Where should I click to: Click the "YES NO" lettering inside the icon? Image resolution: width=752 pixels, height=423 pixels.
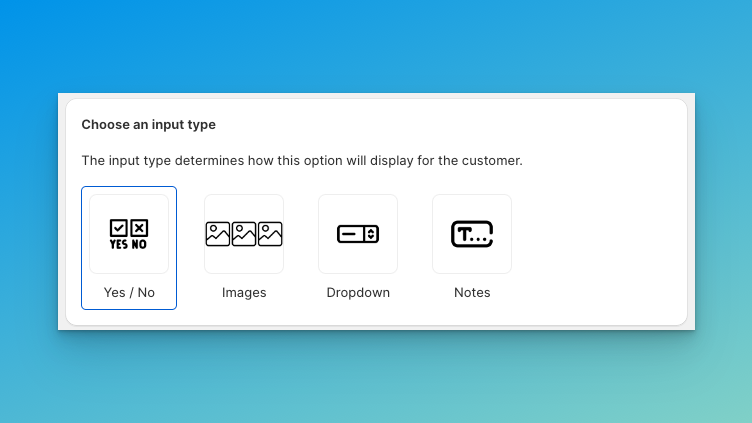tap(129, 244)
